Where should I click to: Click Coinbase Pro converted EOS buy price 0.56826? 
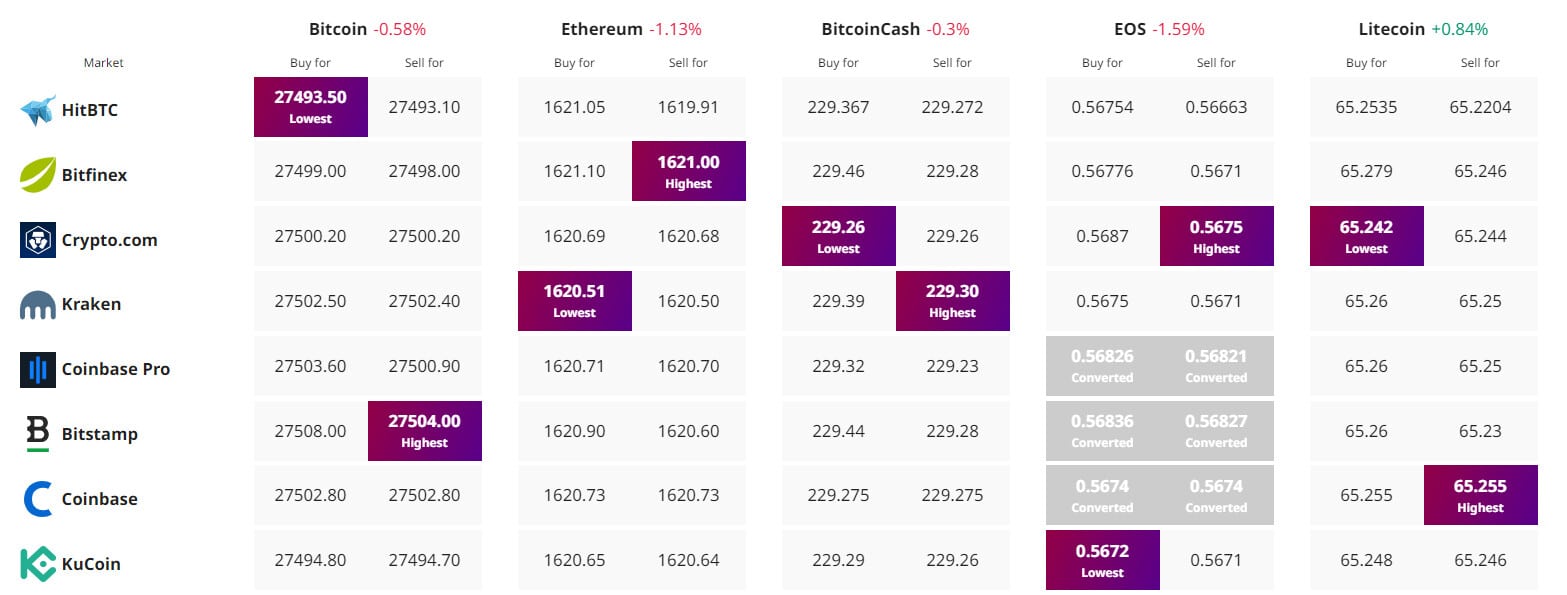point(1103,365)
